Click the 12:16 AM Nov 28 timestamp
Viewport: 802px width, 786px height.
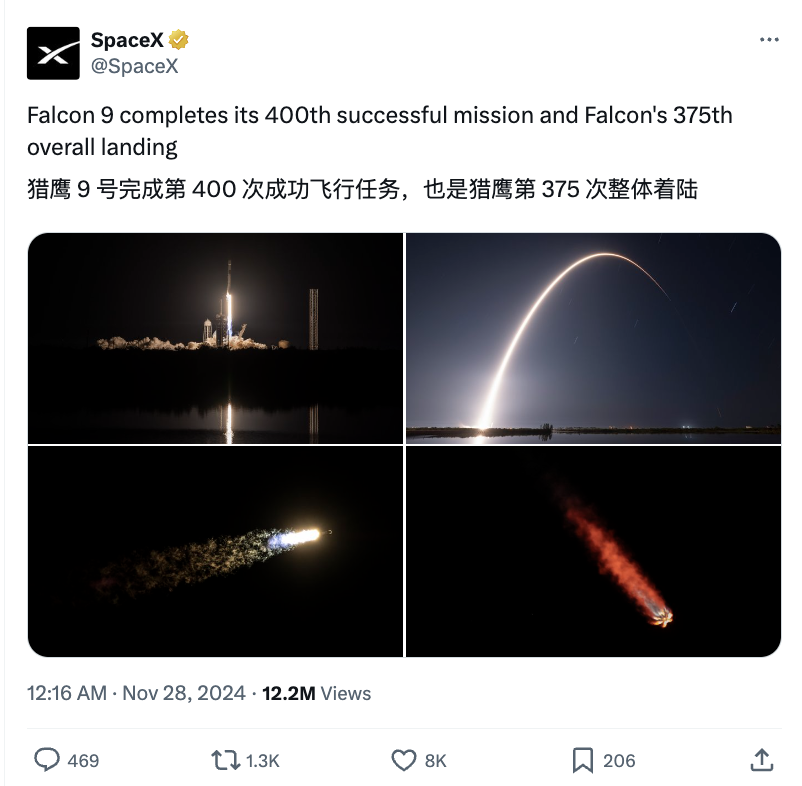[136, 693]
